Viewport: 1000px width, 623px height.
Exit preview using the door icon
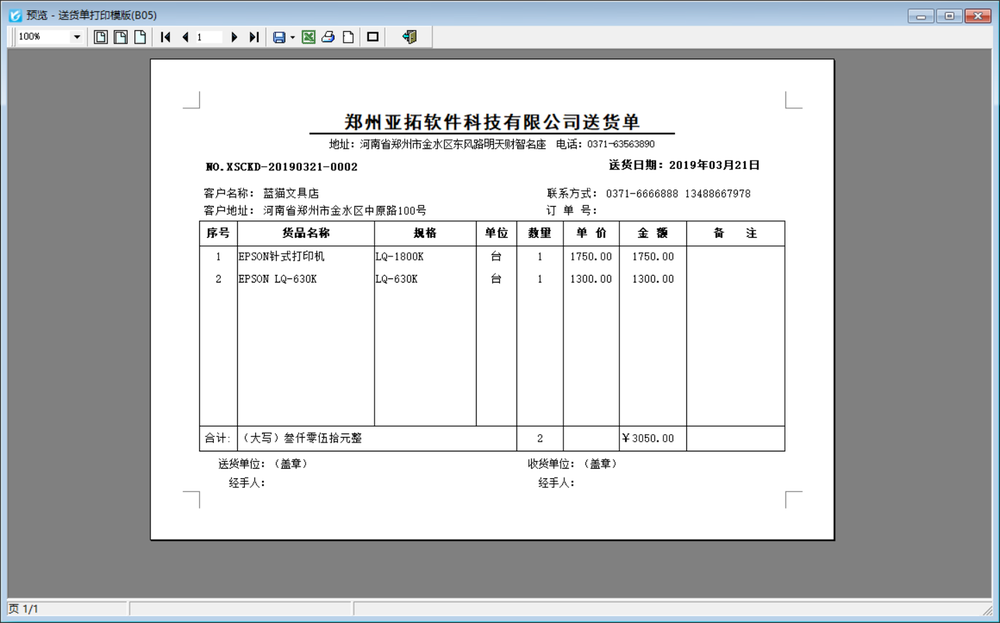coord(408,37)
